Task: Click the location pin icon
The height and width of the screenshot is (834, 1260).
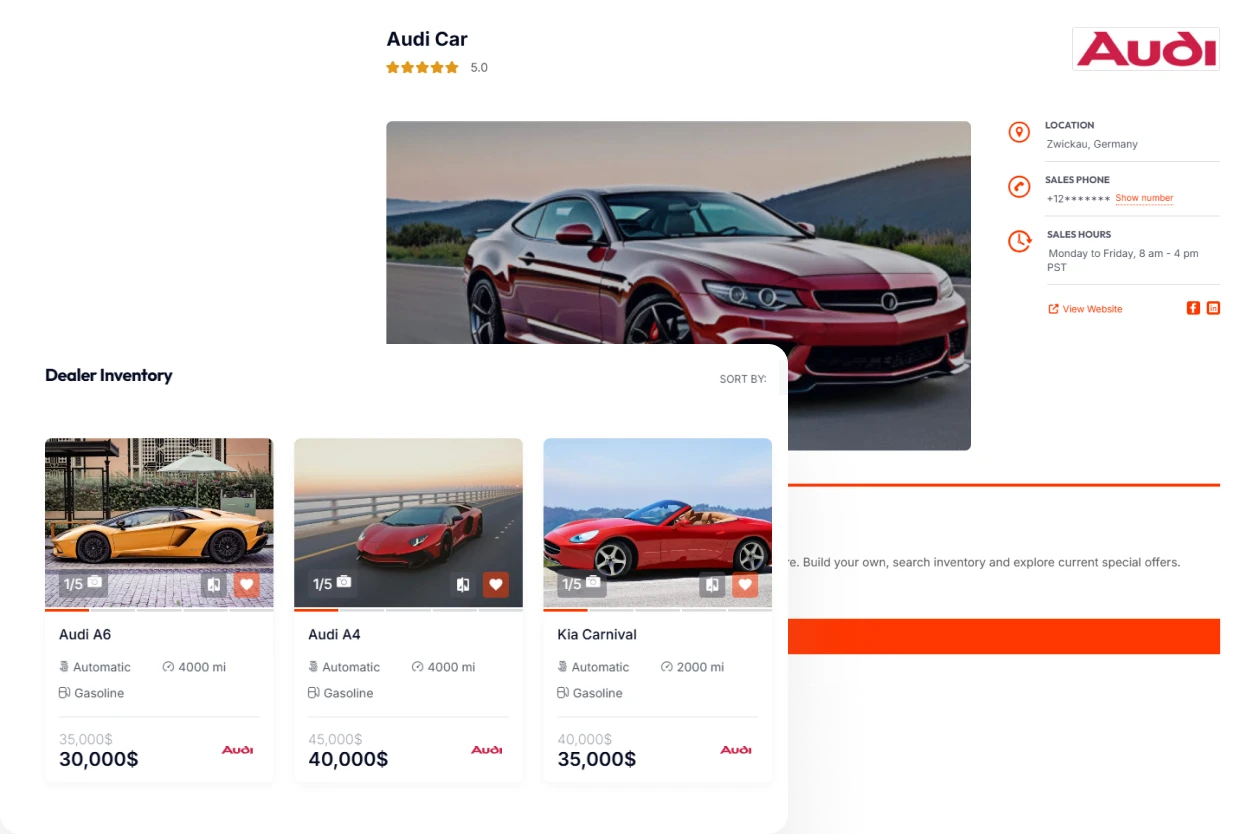Action: coord(1019,132)
